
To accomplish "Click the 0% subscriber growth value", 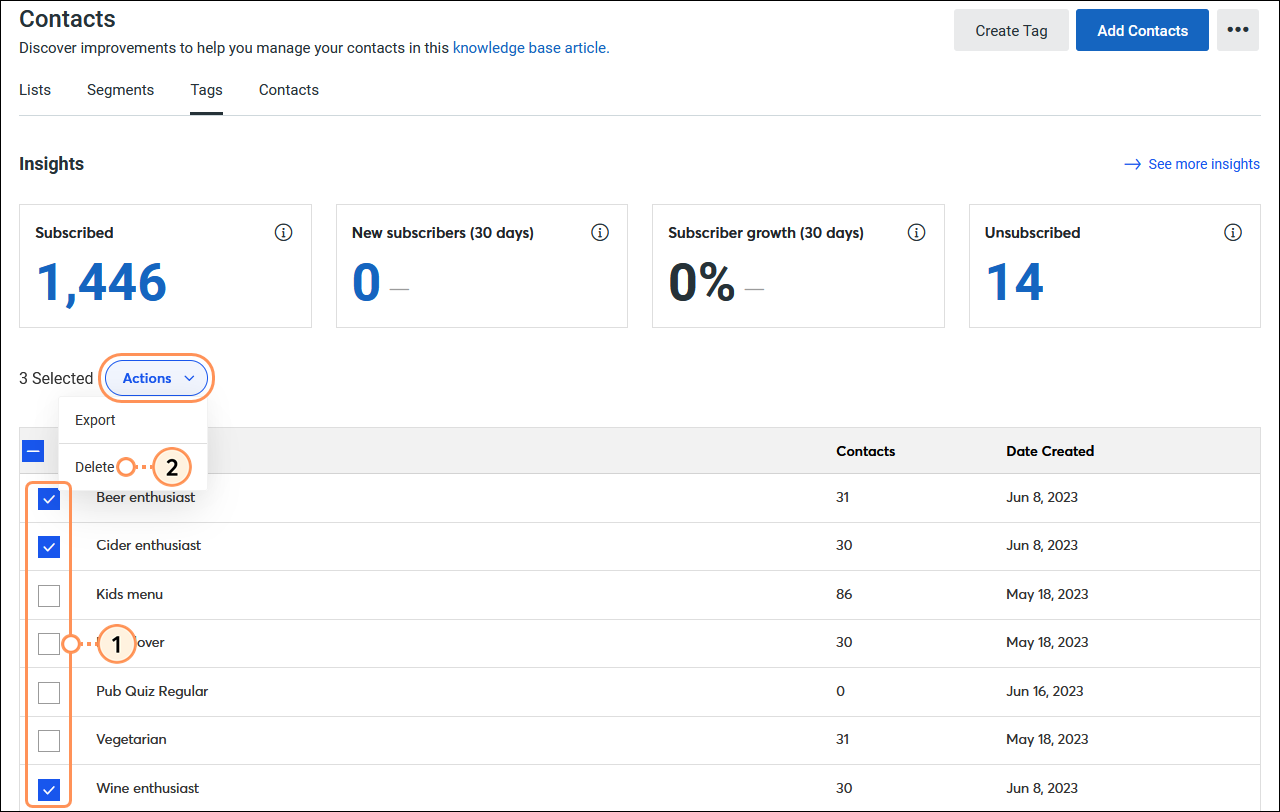I will click(701, 282).
